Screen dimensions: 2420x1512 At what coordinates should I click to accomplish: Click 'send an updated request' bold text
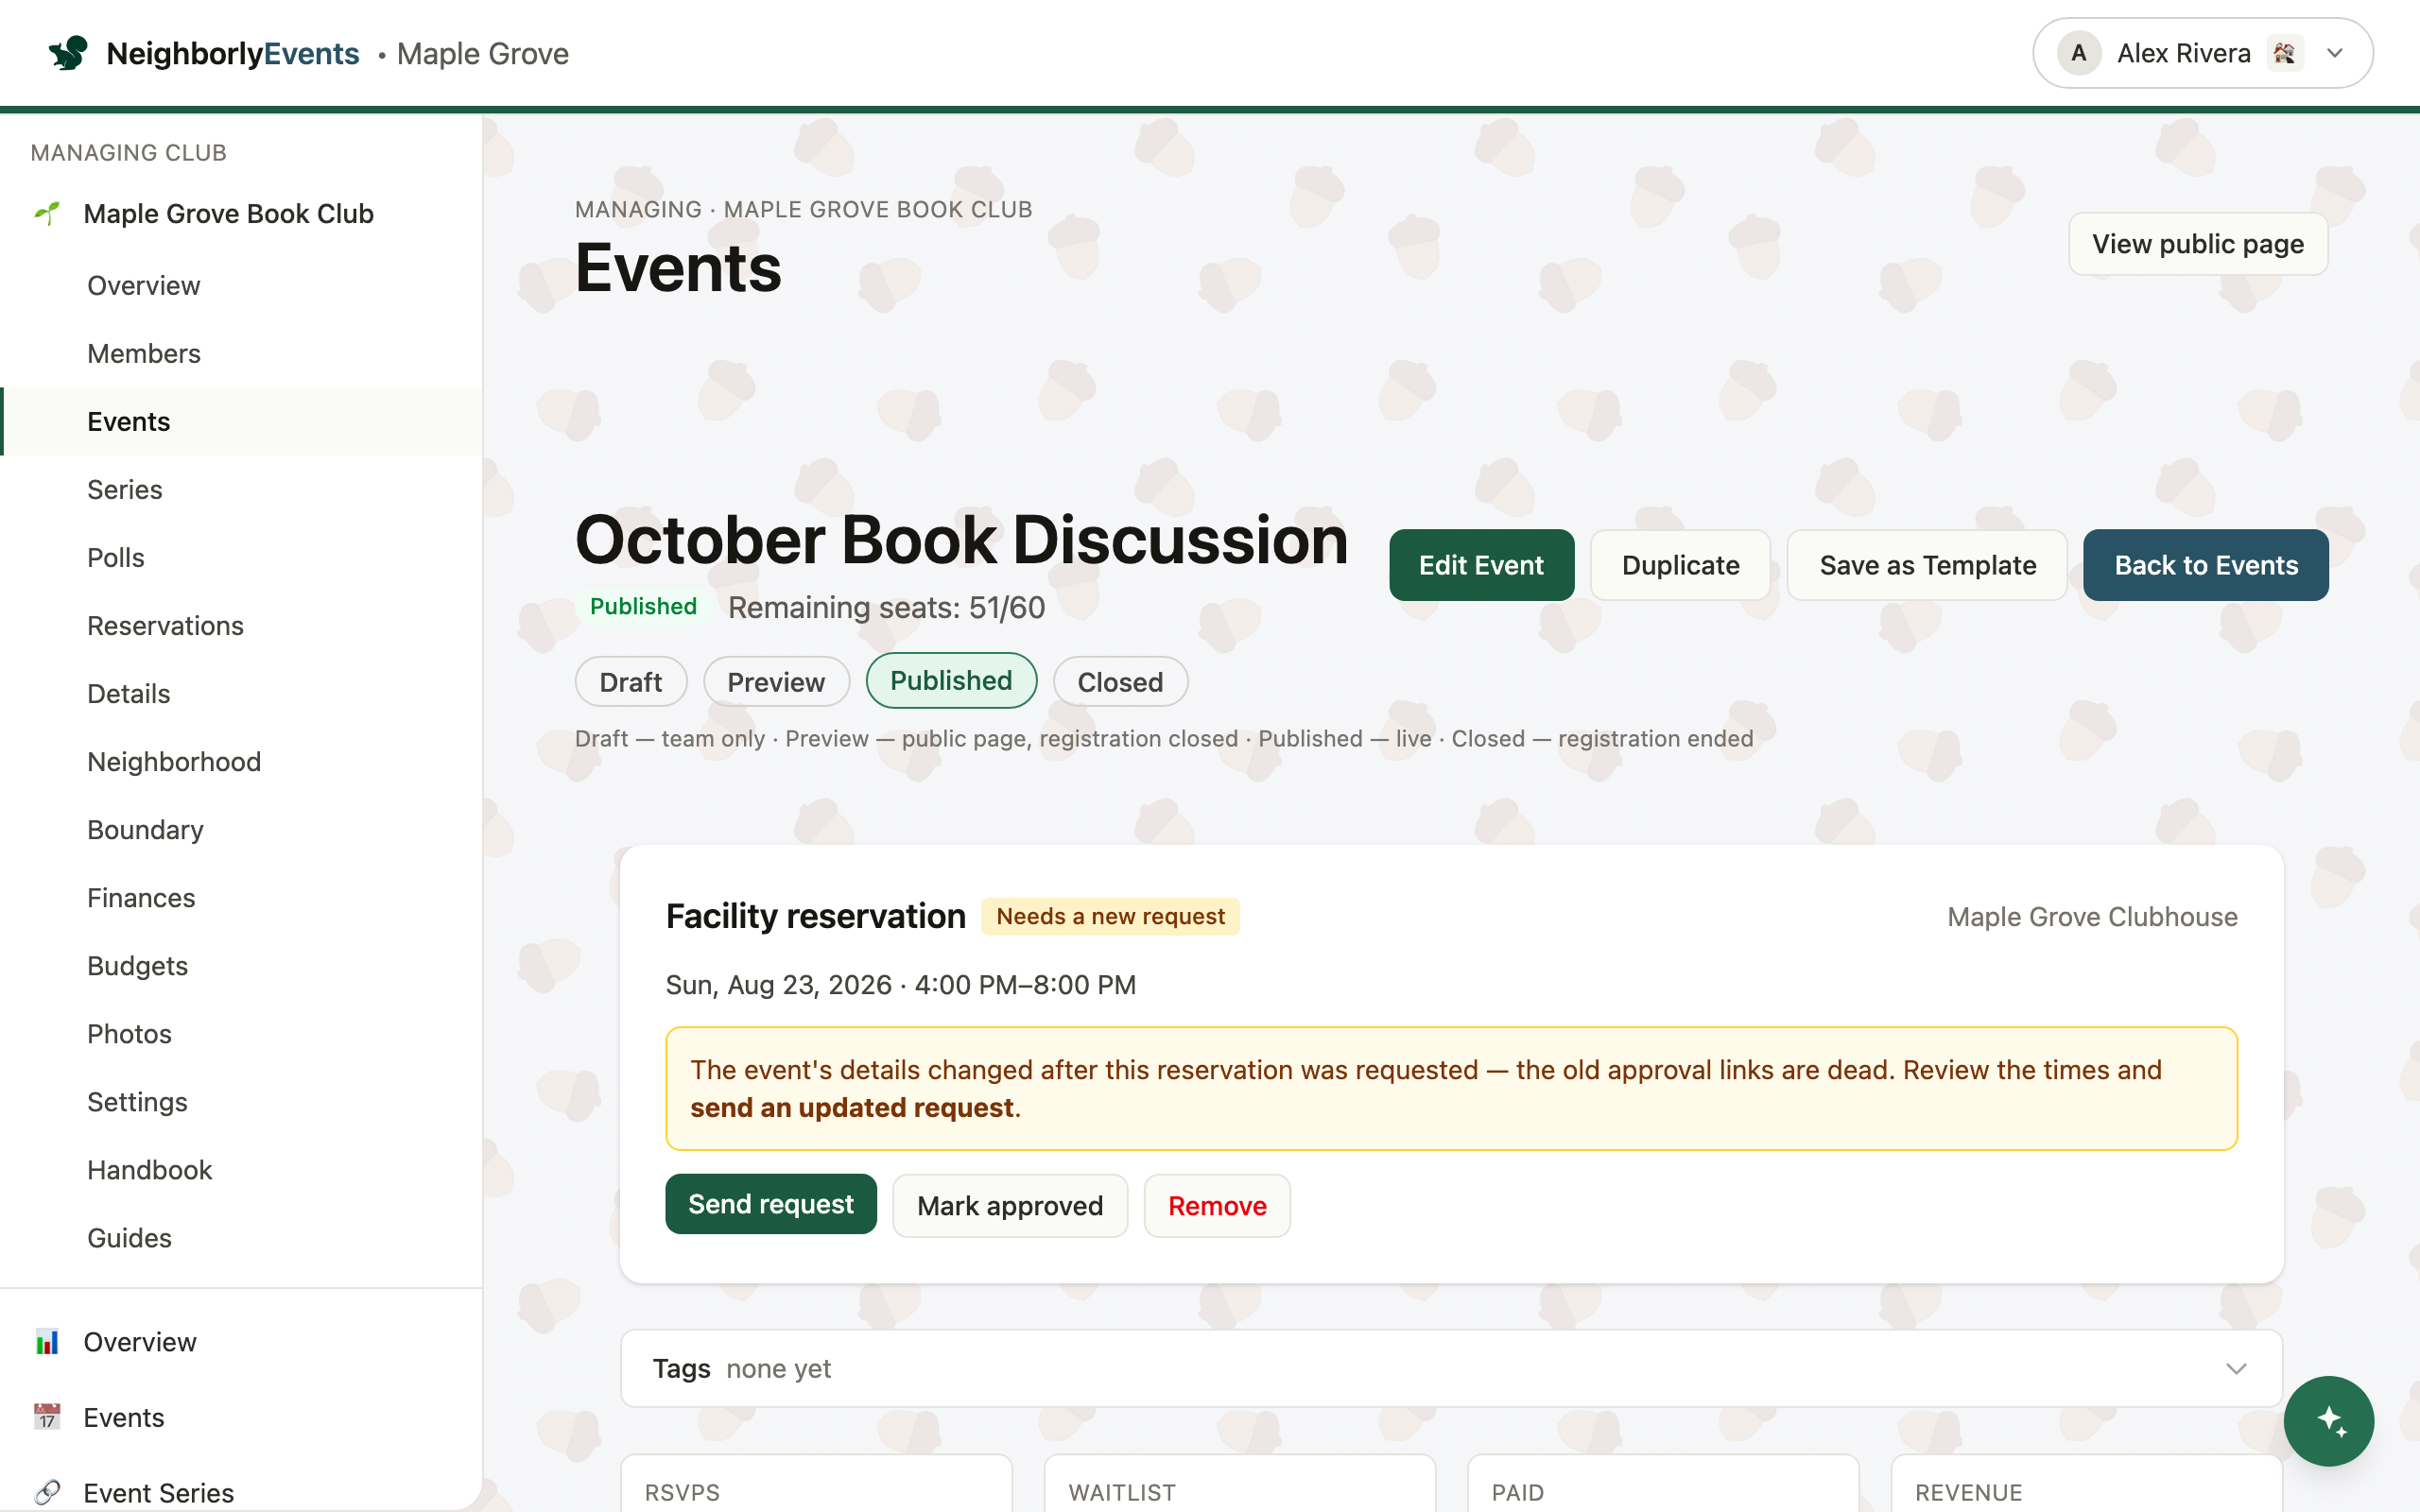(852, 1108)
